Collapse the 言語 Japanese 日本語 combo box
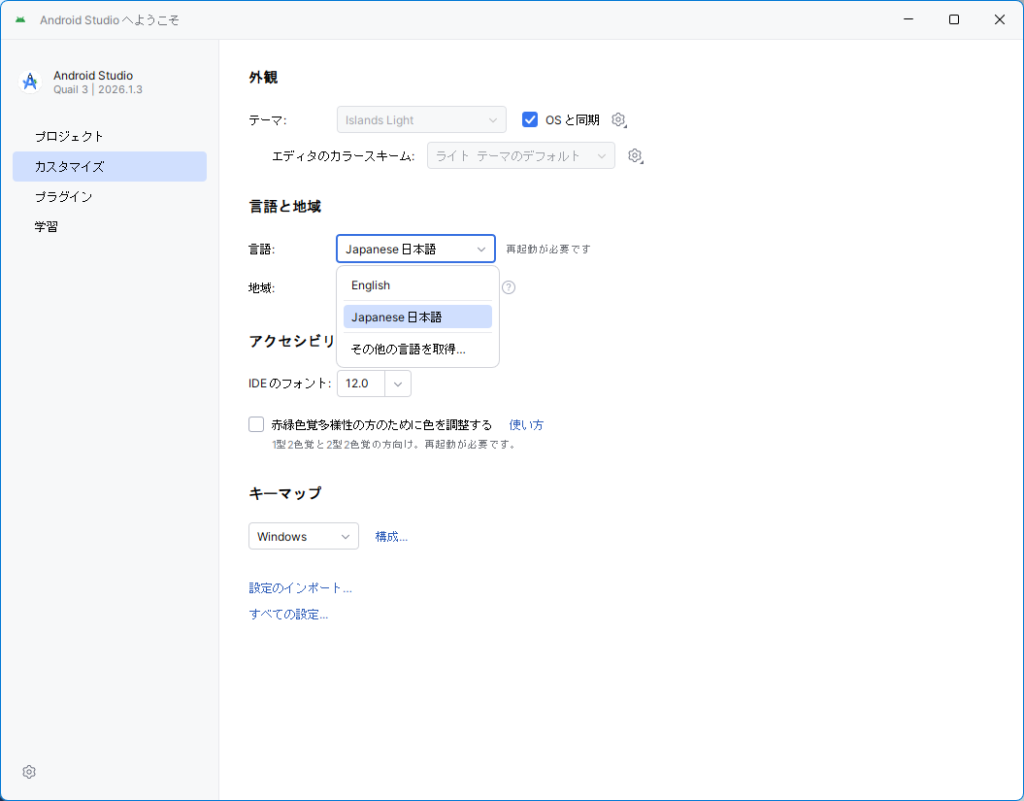The width and height of the screenshot is (1024, 801). coord(416,249)
